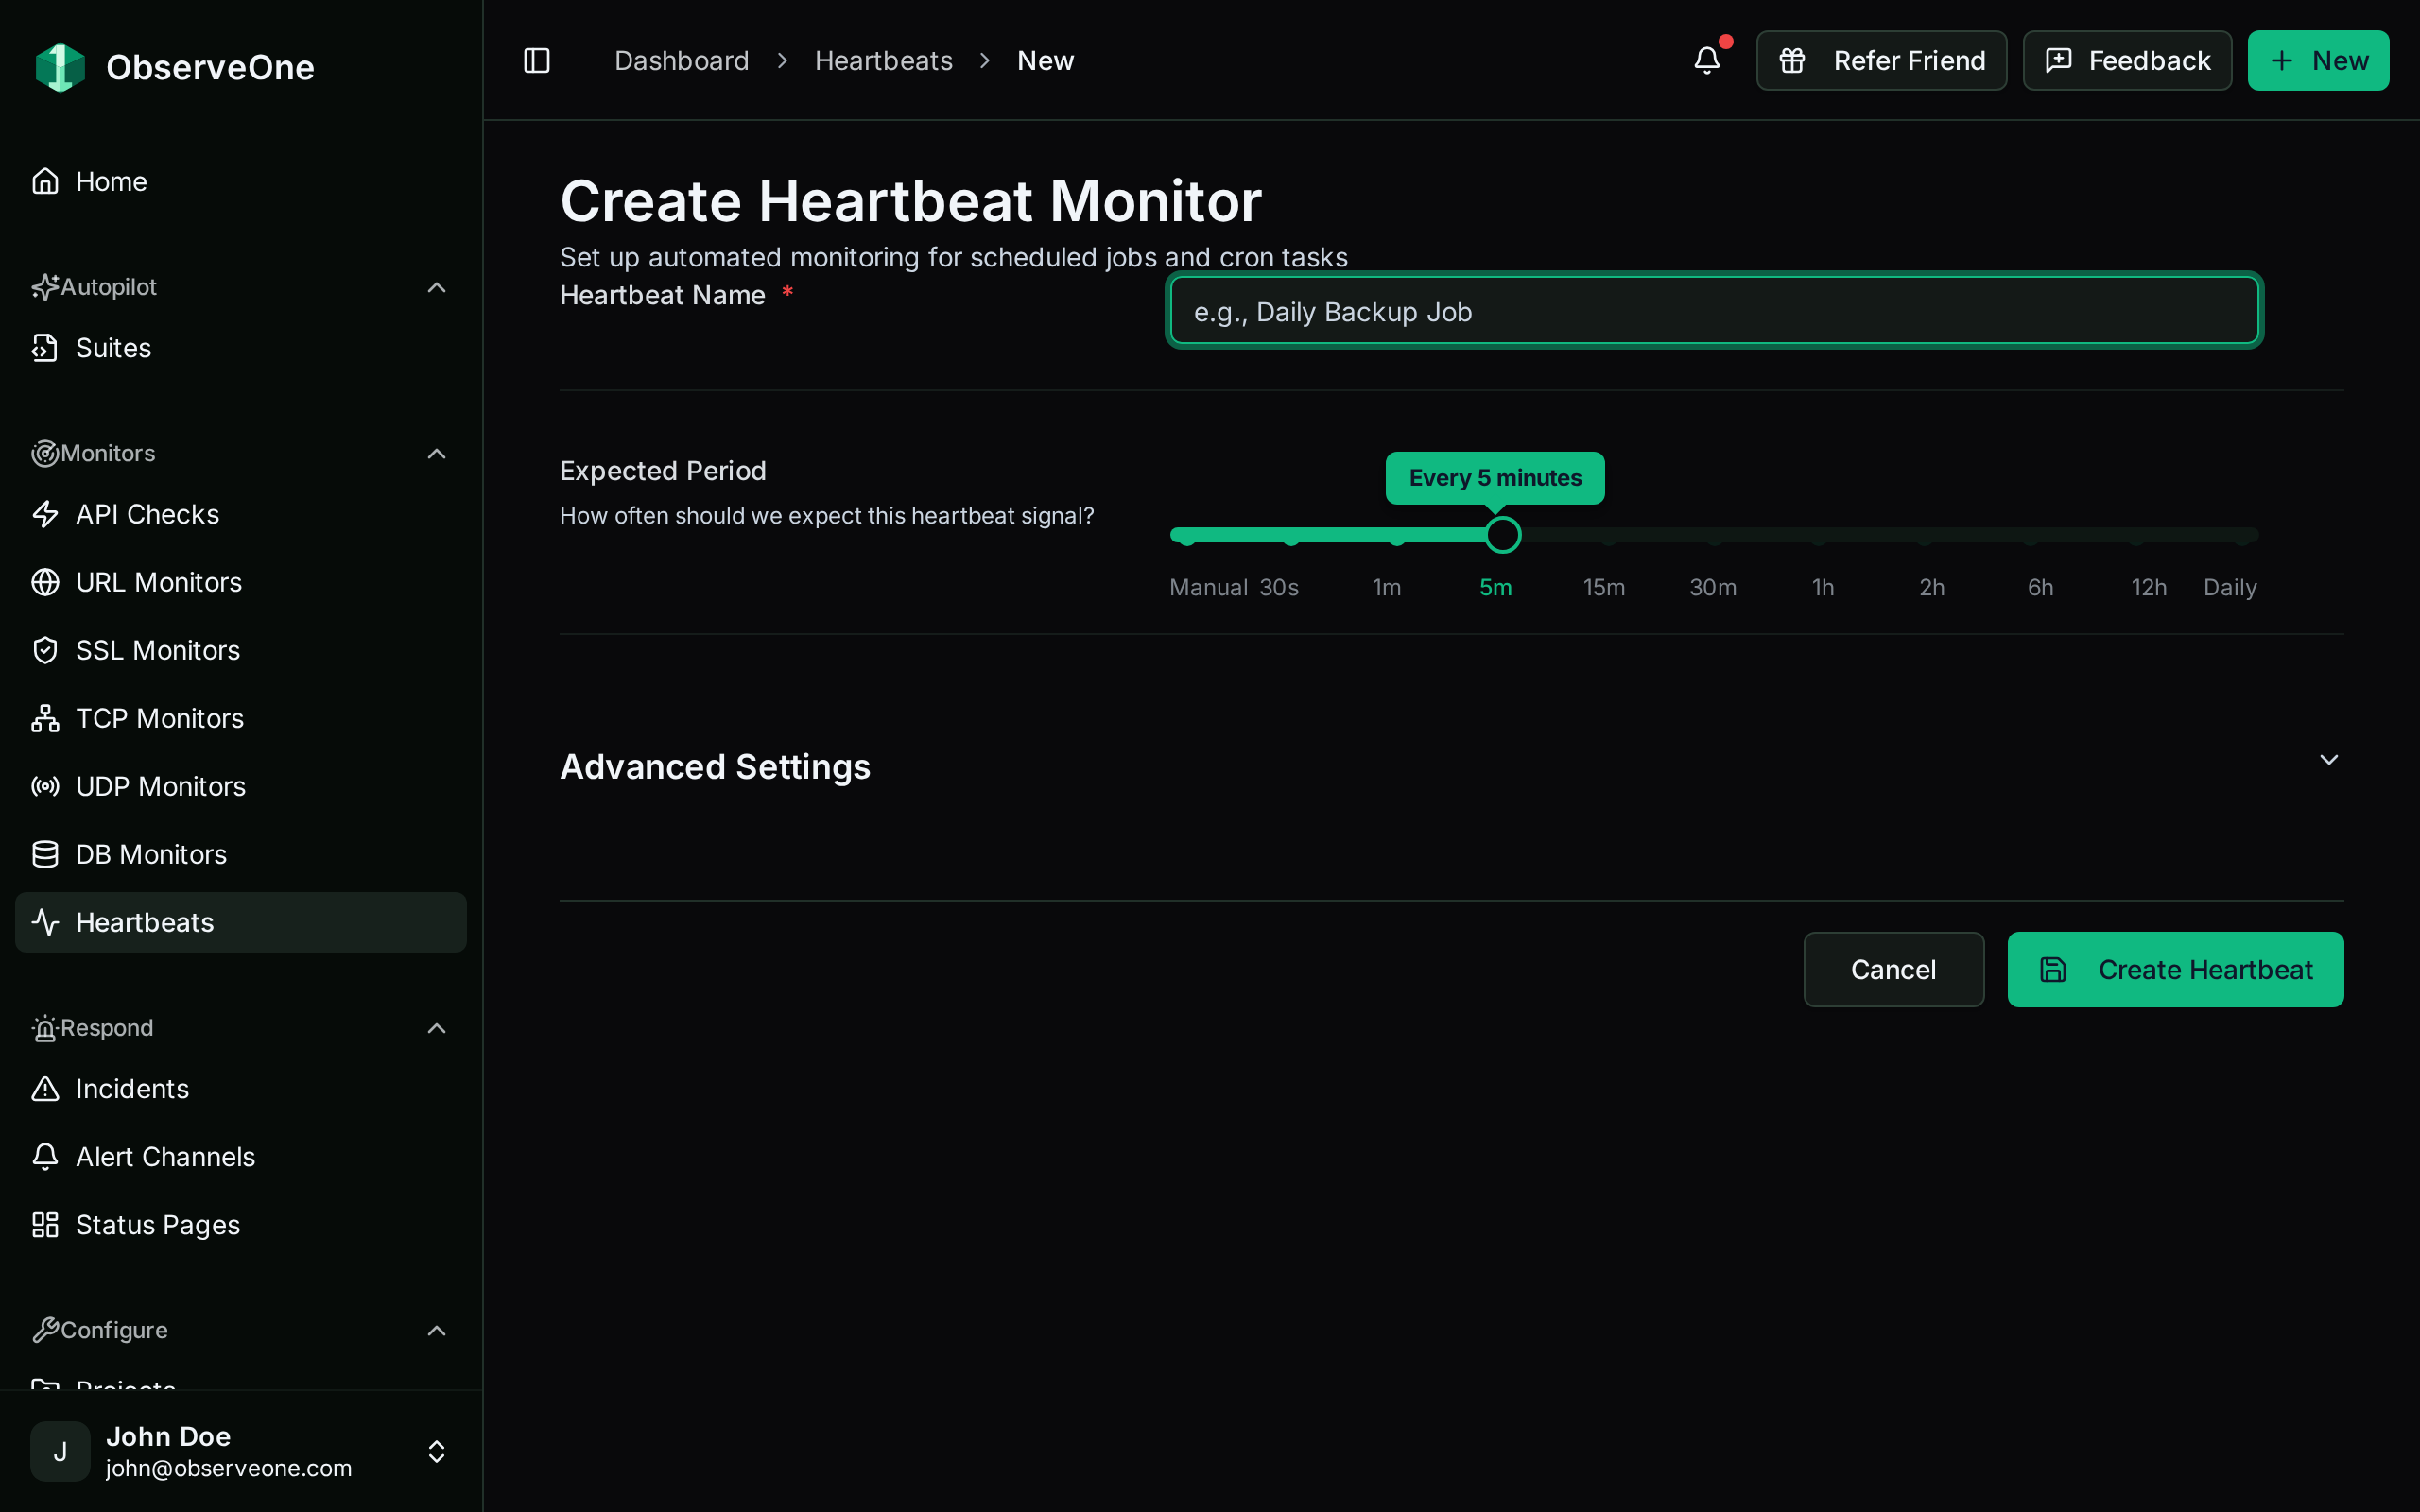
Task: Click the Advanced Settings heading
Action: click(x=715, y=767)
